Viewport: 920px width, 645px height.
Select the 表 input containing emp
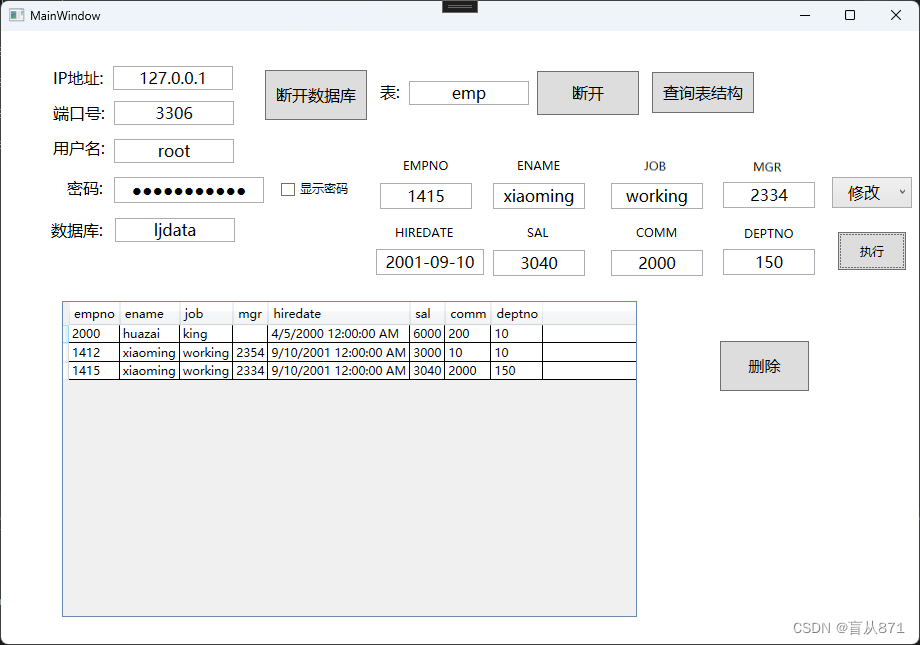[x=468, y=92]
